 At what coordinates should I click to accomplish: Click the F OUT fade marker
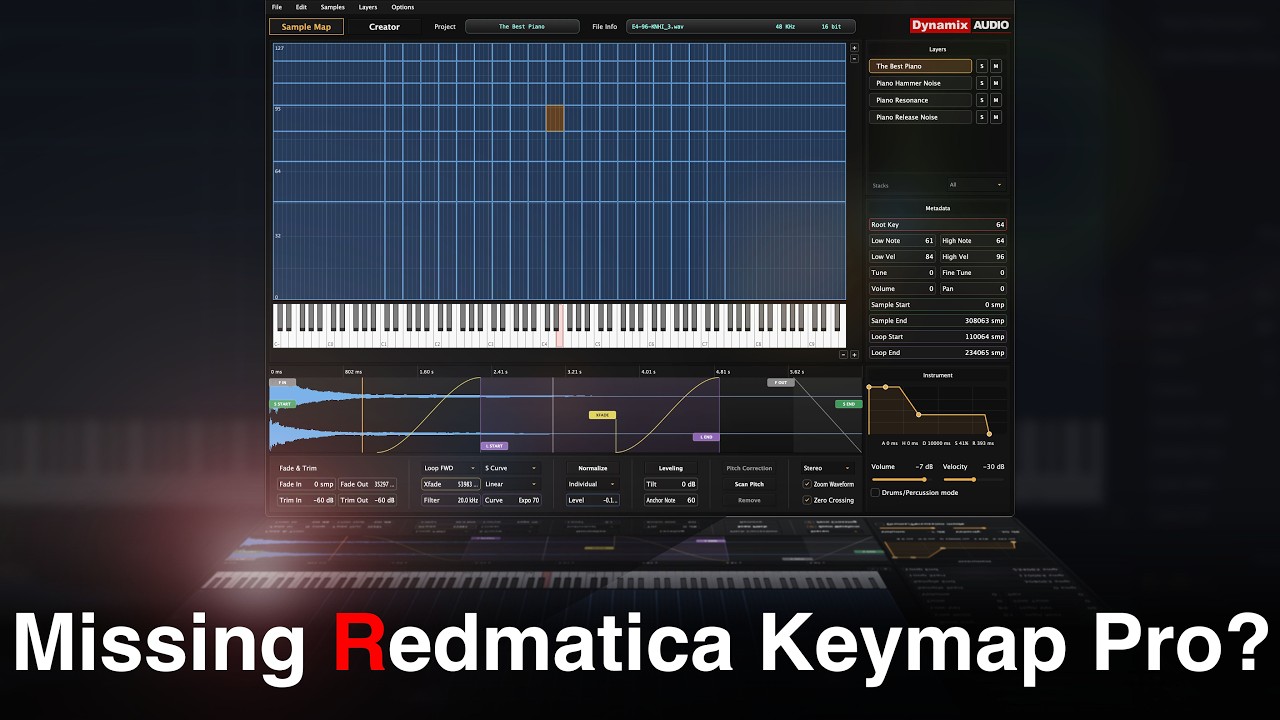click(781, 383)
